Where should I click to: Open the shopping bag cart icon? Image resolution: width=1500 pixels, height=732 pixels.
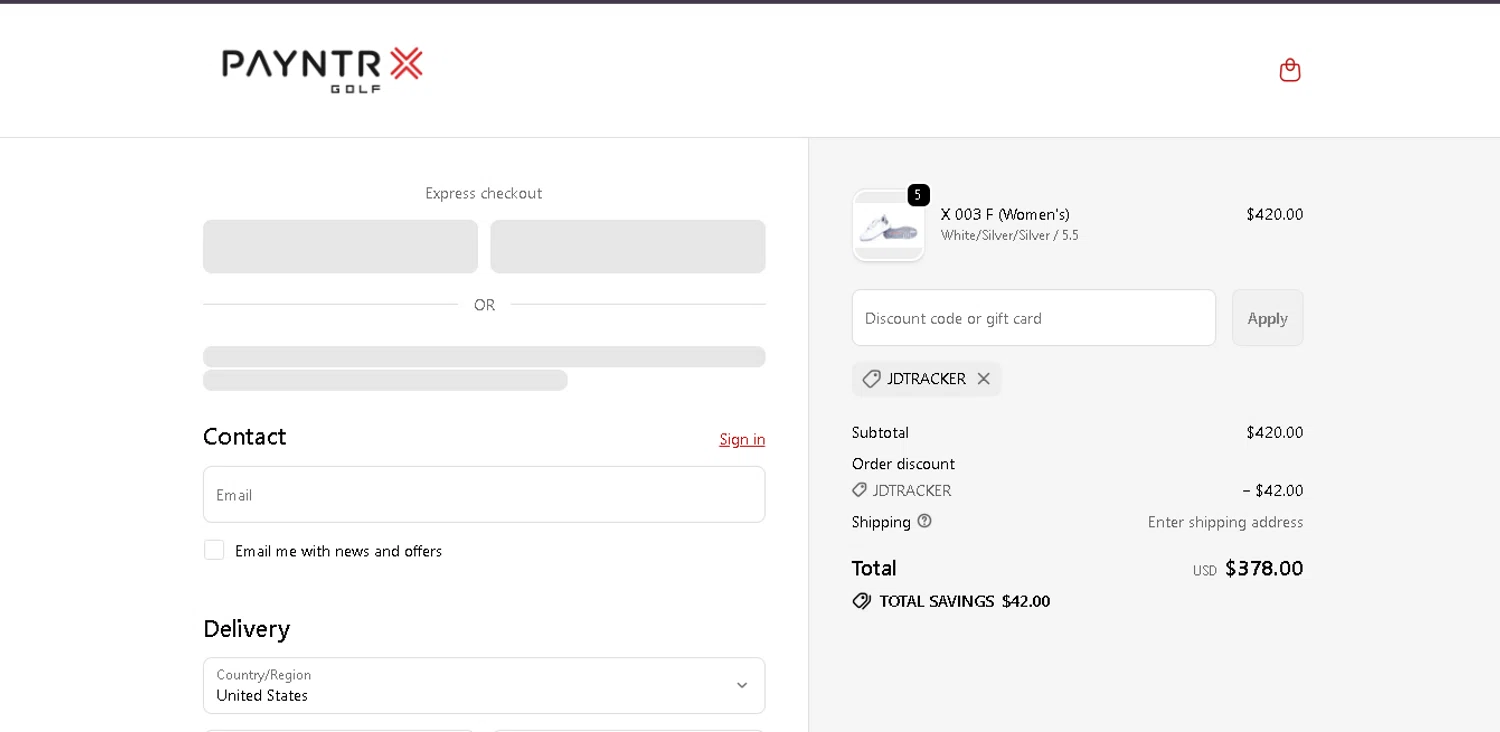[1290, 70]
